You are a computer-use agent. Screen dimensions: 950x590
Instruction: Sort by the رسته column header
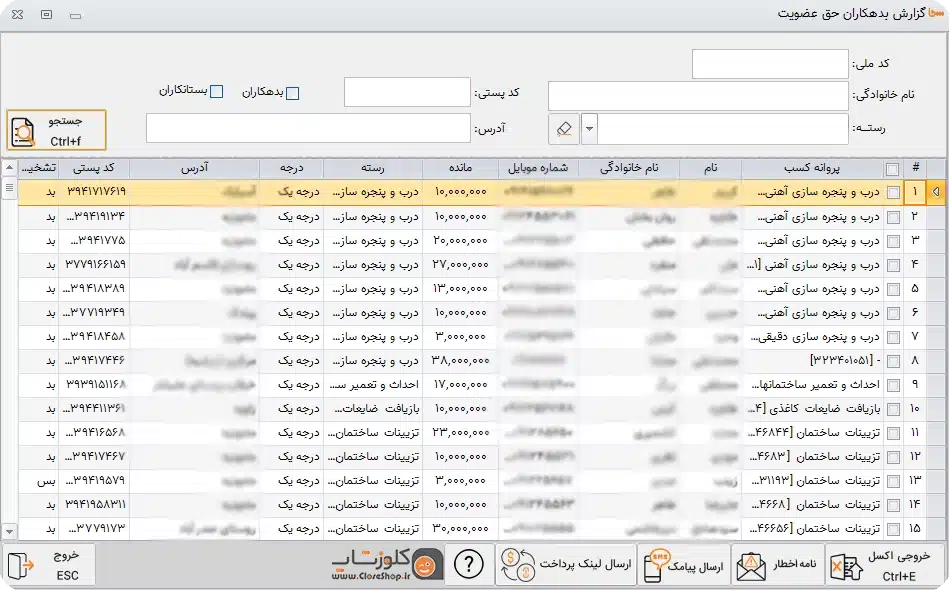coord(373,168)
